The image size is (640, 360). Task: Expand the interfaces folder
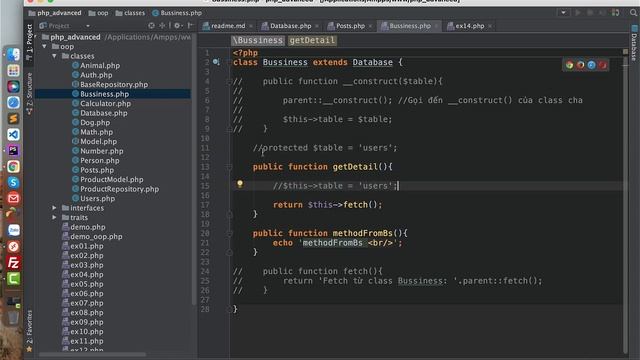click(54, 208)
